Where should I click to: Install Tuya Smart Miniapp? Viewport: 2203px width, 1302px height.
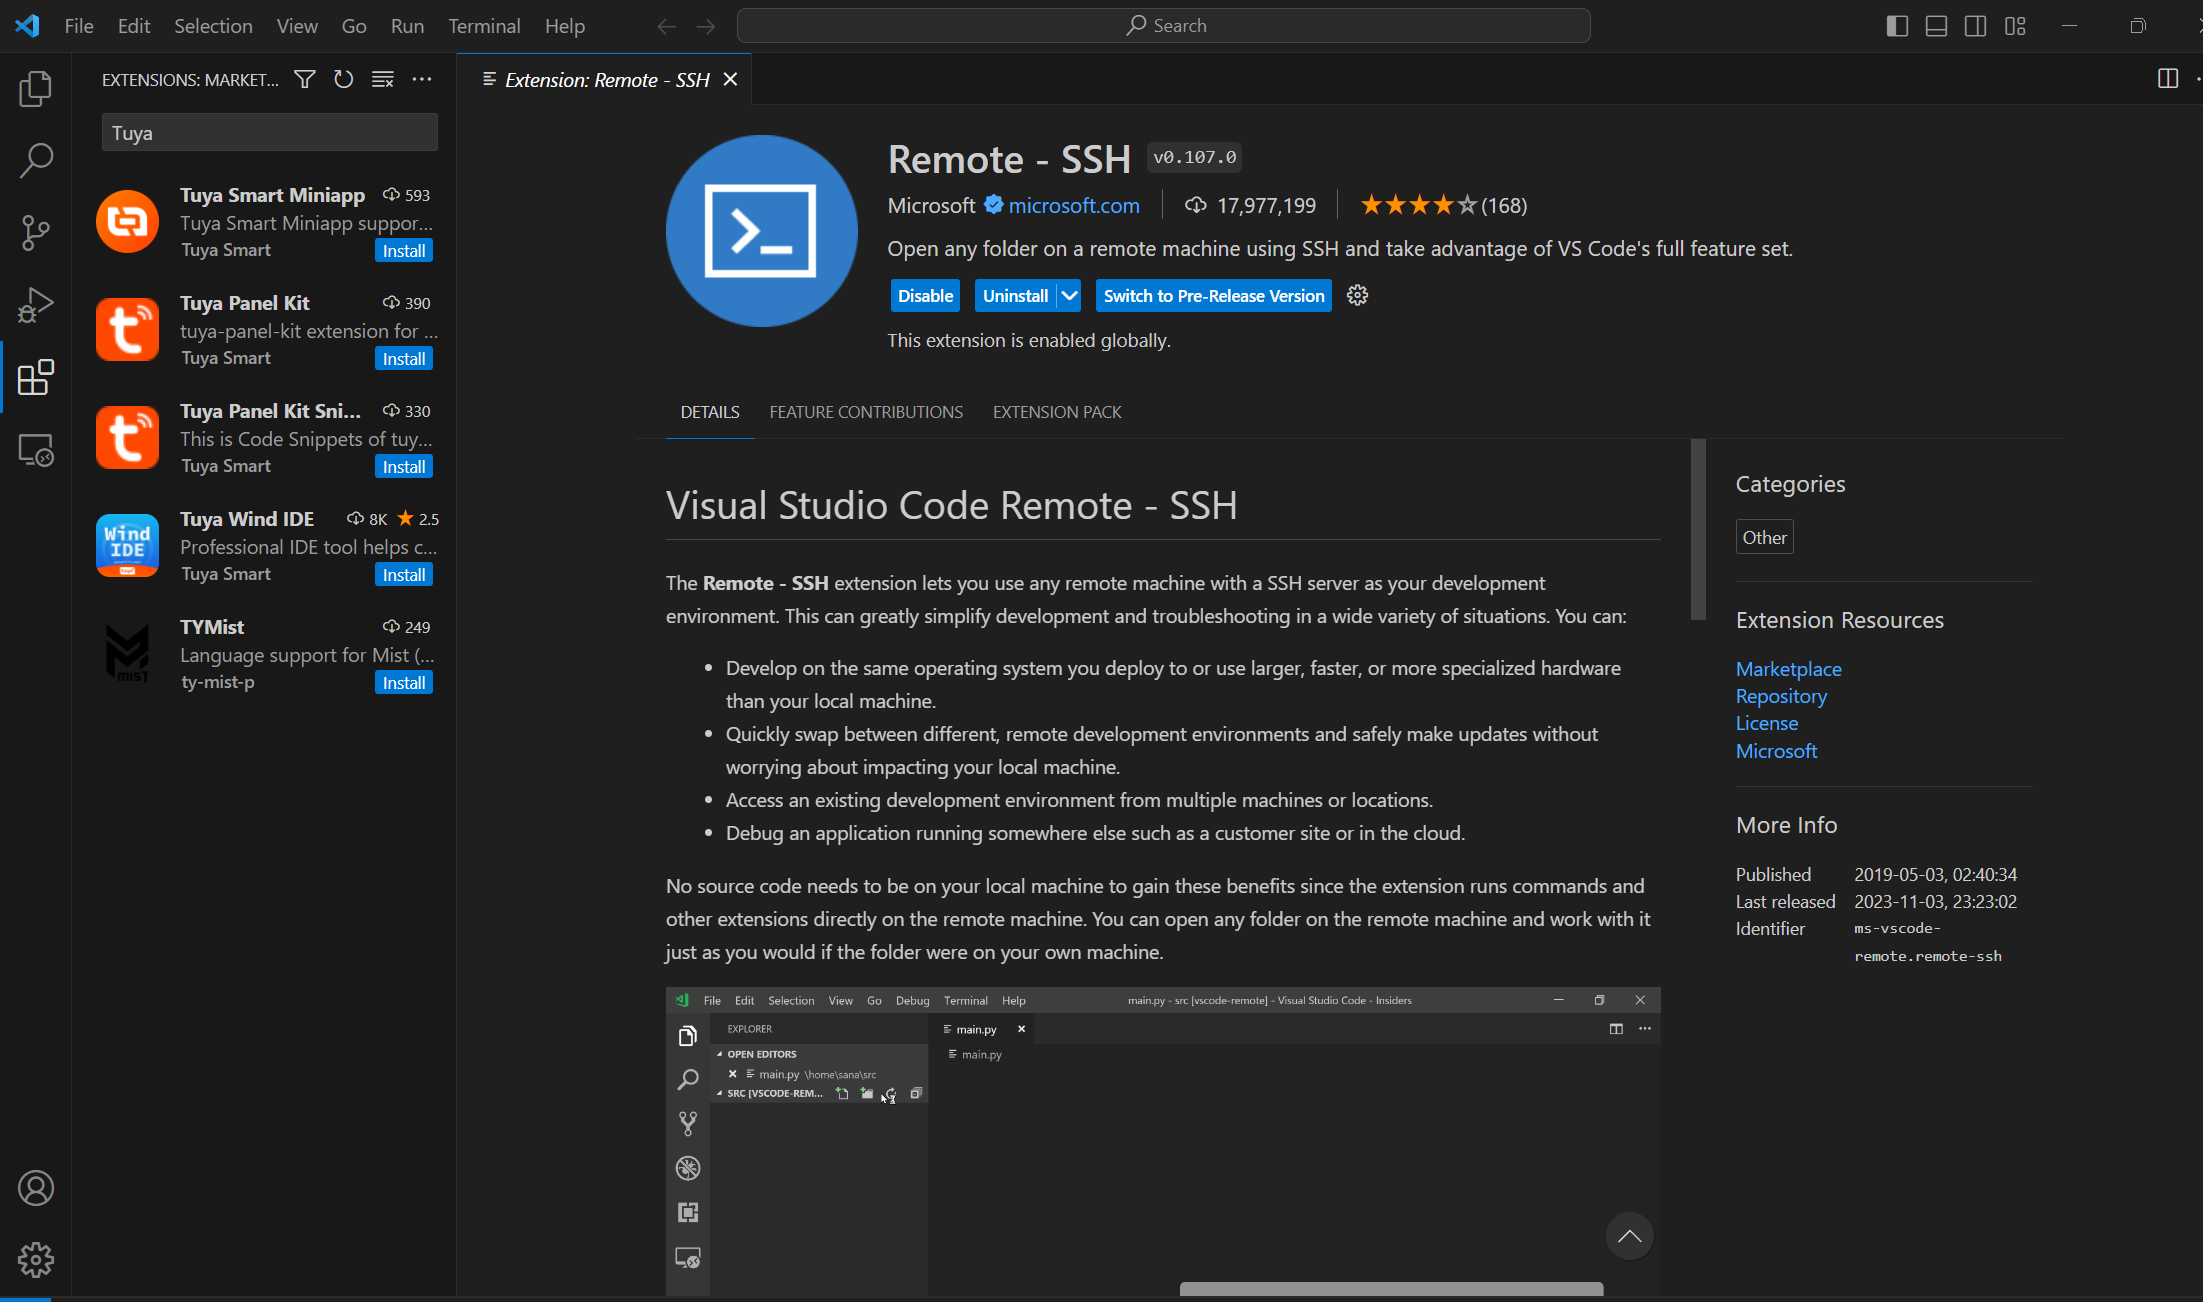click(404, 250)
